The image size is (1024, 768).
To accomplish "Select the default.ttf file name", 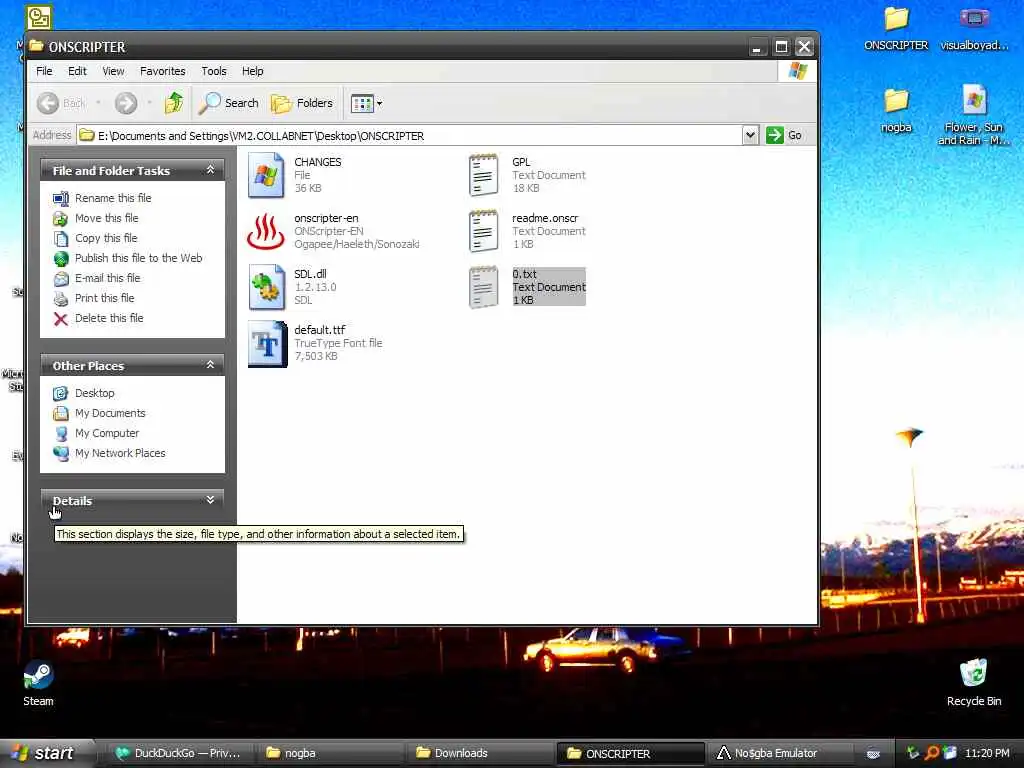I will point(319,330).
